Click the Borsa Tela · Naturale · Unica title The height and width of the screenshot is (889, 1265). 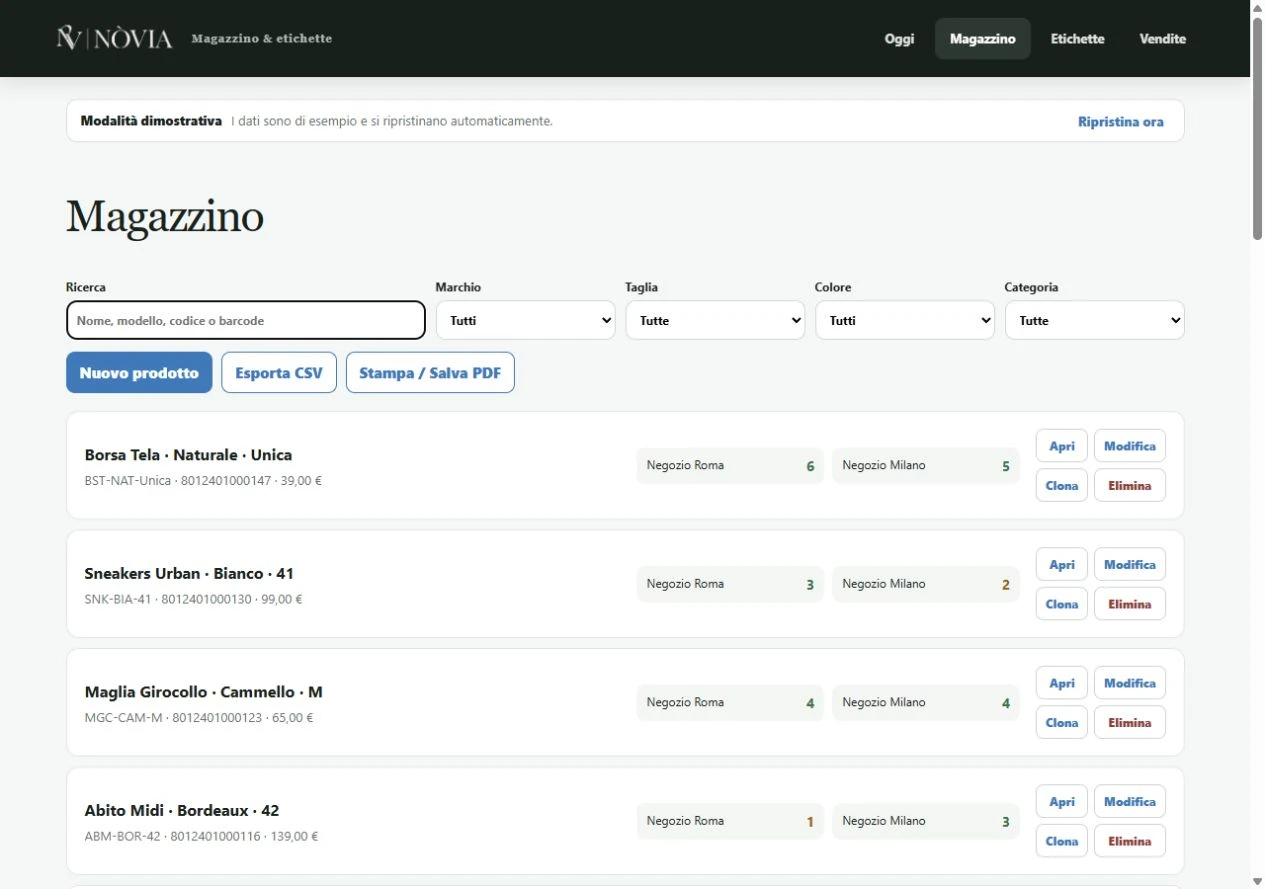188,455
